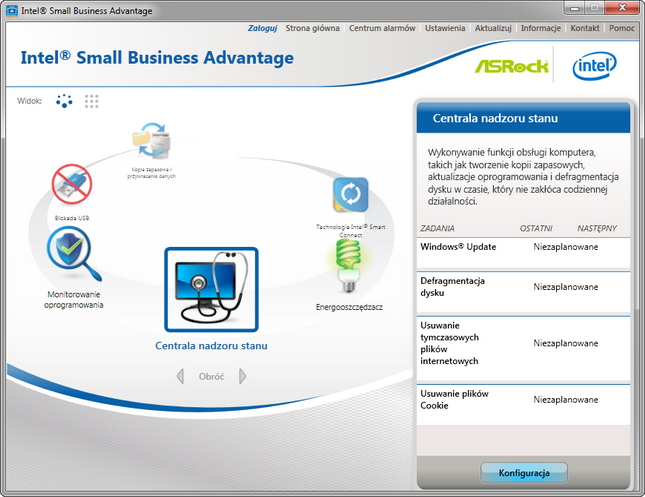Select the Energooszczędzacz light bulb icon
Viewport: 645px width, 497px height.
point(349,266)
